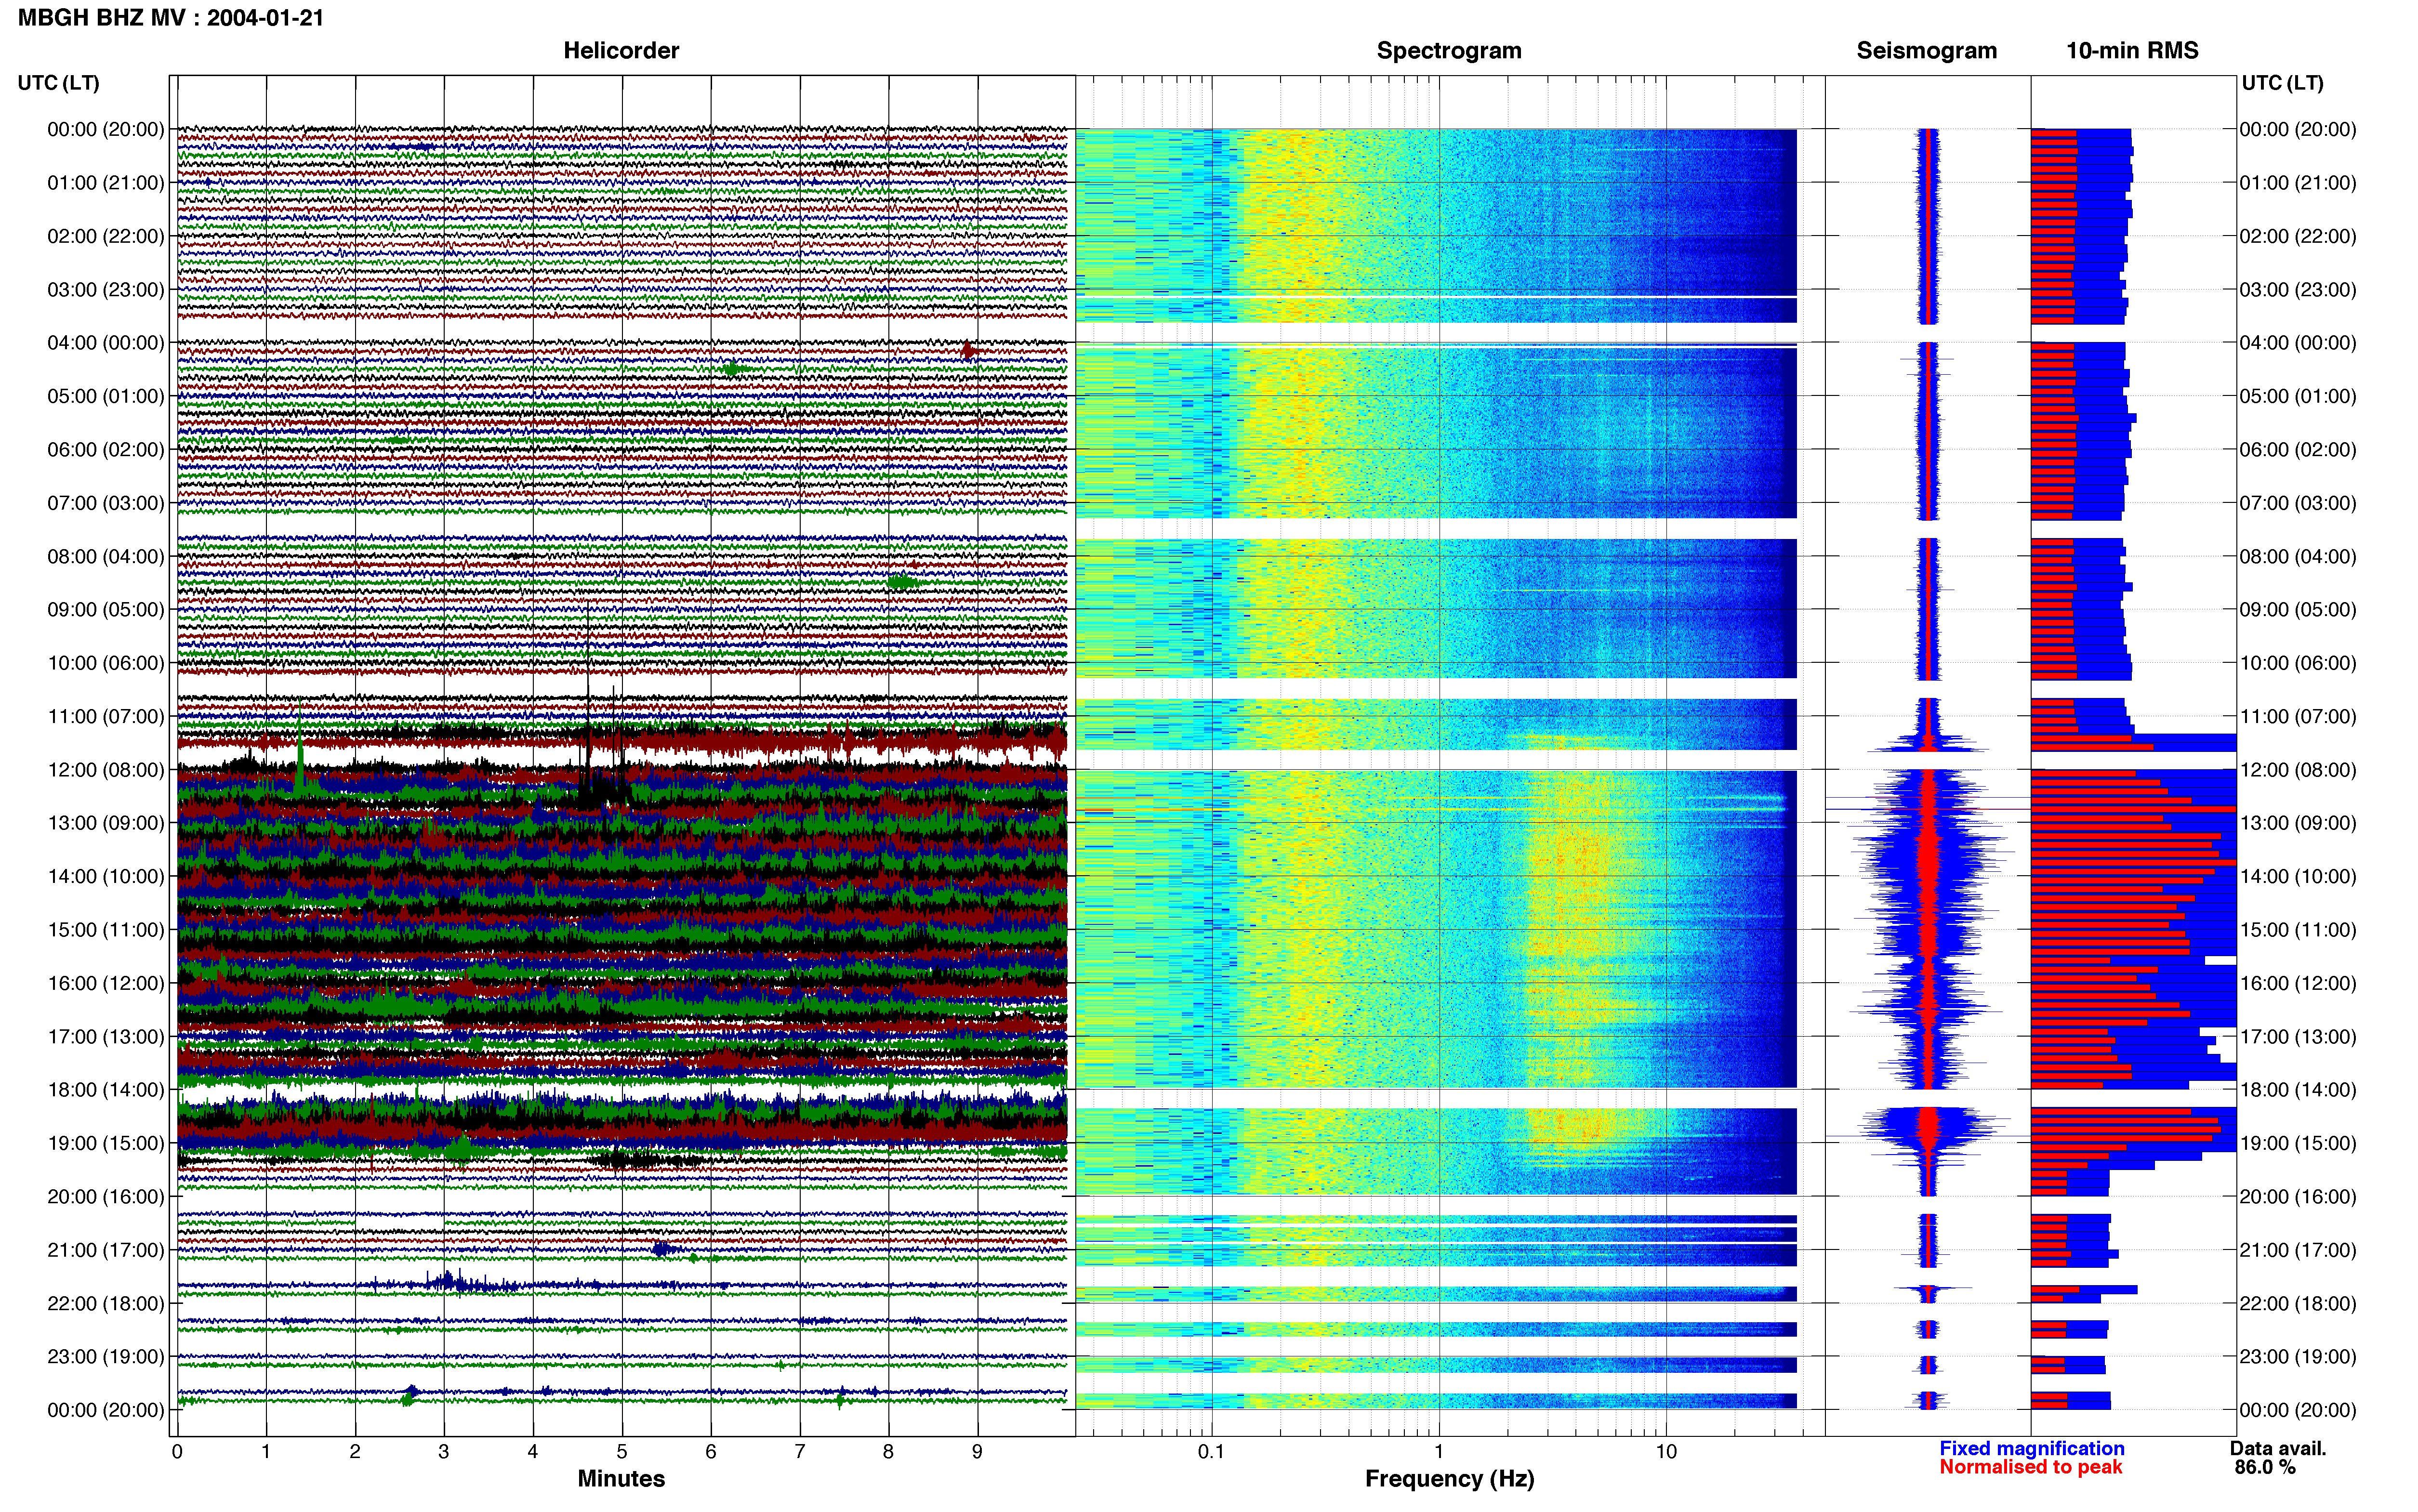Screen dimensions: 2418x1512
Task: Click right-side time label 19:00 (15:00)
Action: tap(2298, 1142)
